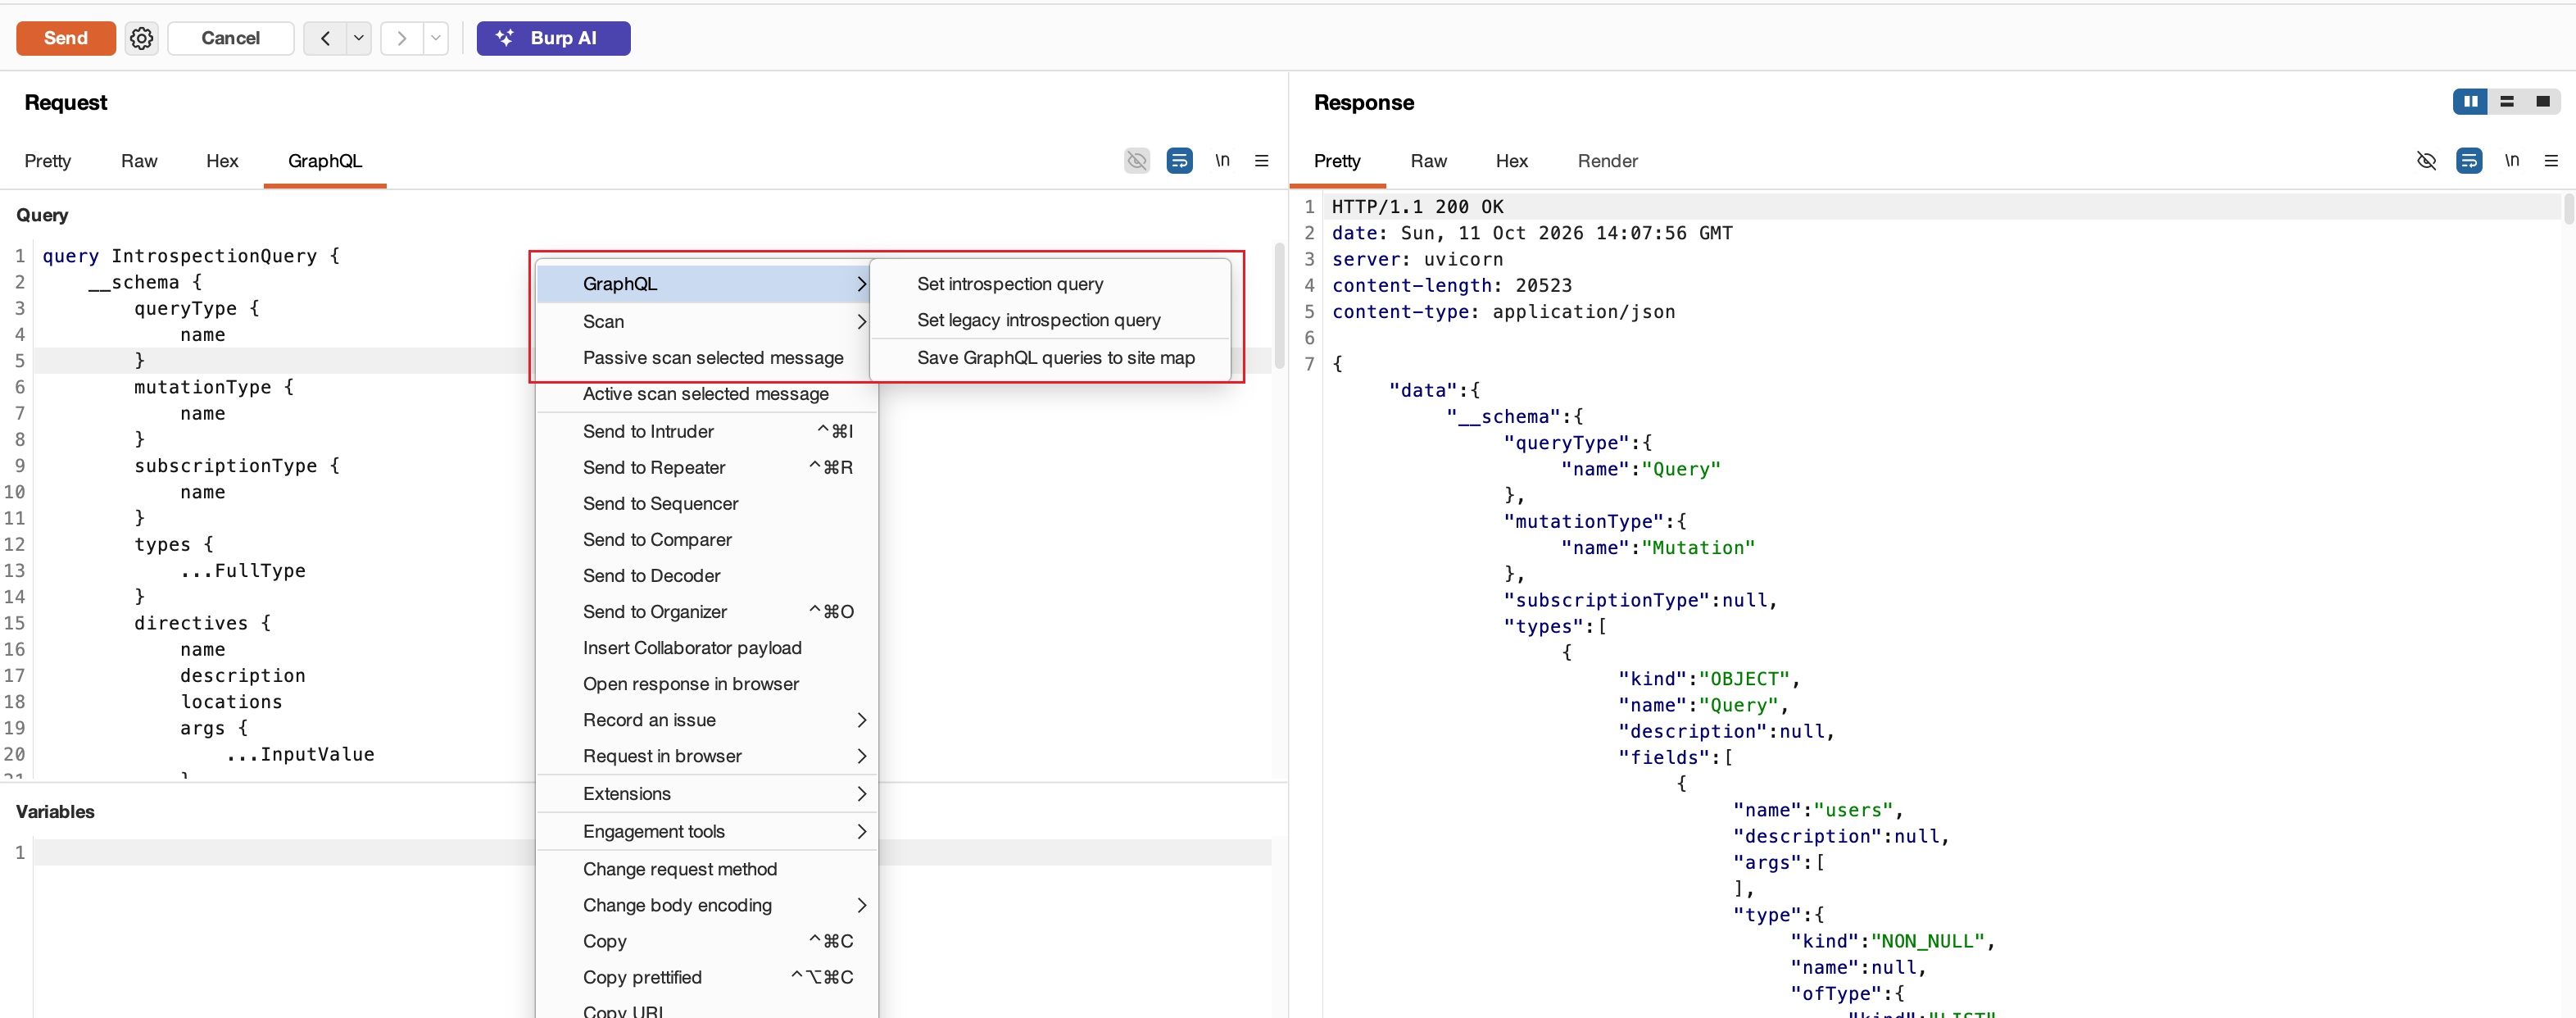Toggle line wrap in Response panel
Image resolution: width=2576 pixels, height=1018 pixels.
click(x=2469, y=160)
